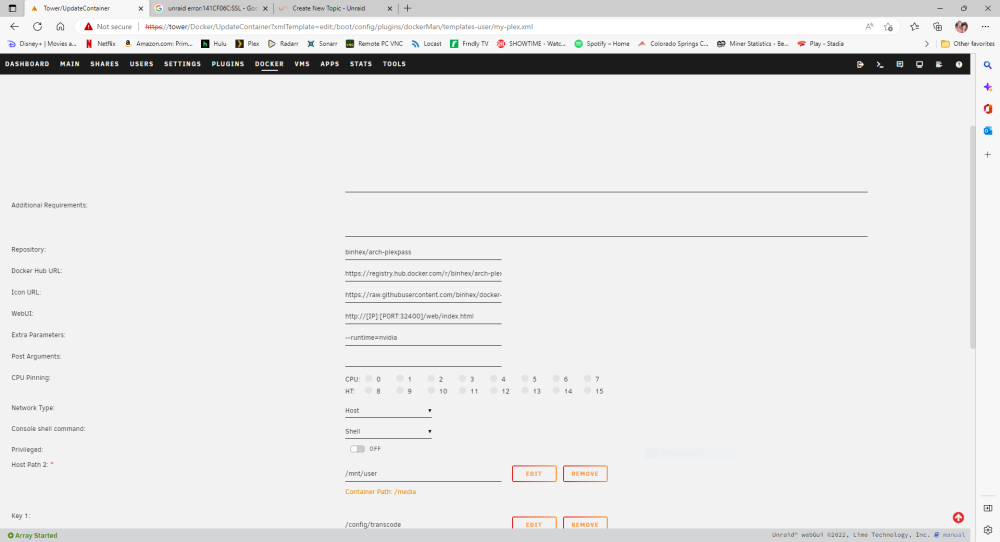
Task: Open the Console shell command dropdown
Action: pyautogui.click(x=388, y=432)
